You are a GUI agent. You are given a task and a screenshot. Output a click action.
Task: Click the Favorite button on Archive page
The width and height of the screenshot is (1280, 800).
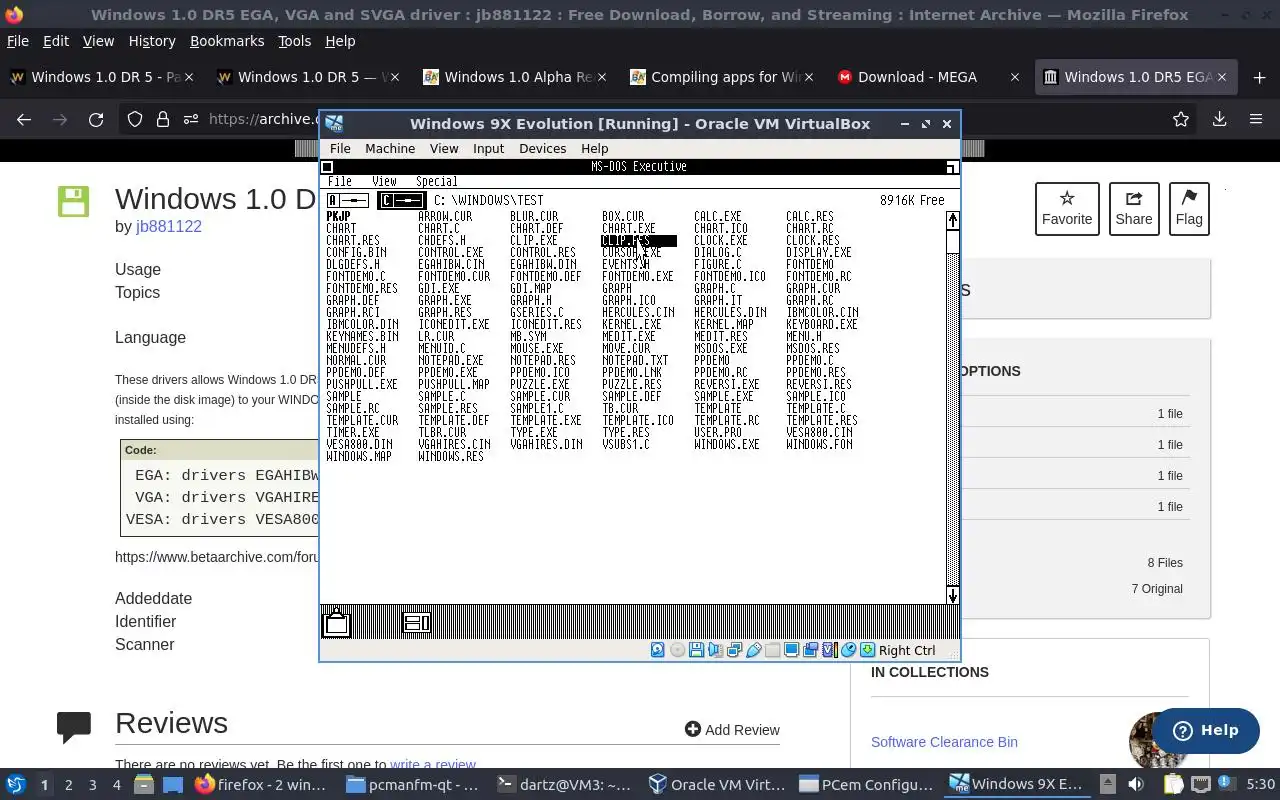click(x=1067, y=208)
